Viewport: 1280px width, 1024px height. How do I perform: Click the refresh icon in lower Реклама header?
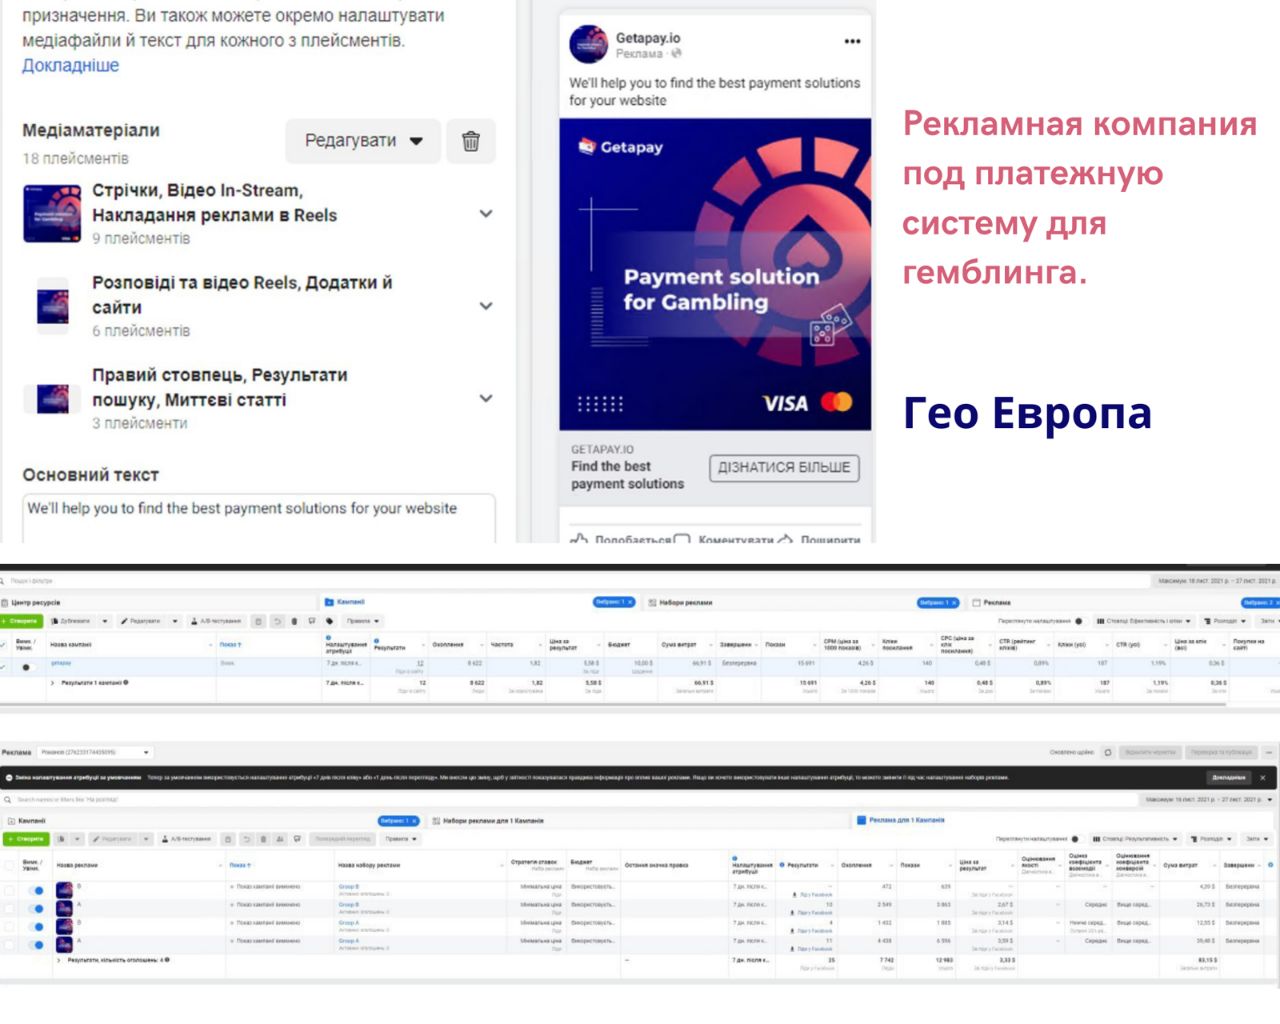point(1108,752)
